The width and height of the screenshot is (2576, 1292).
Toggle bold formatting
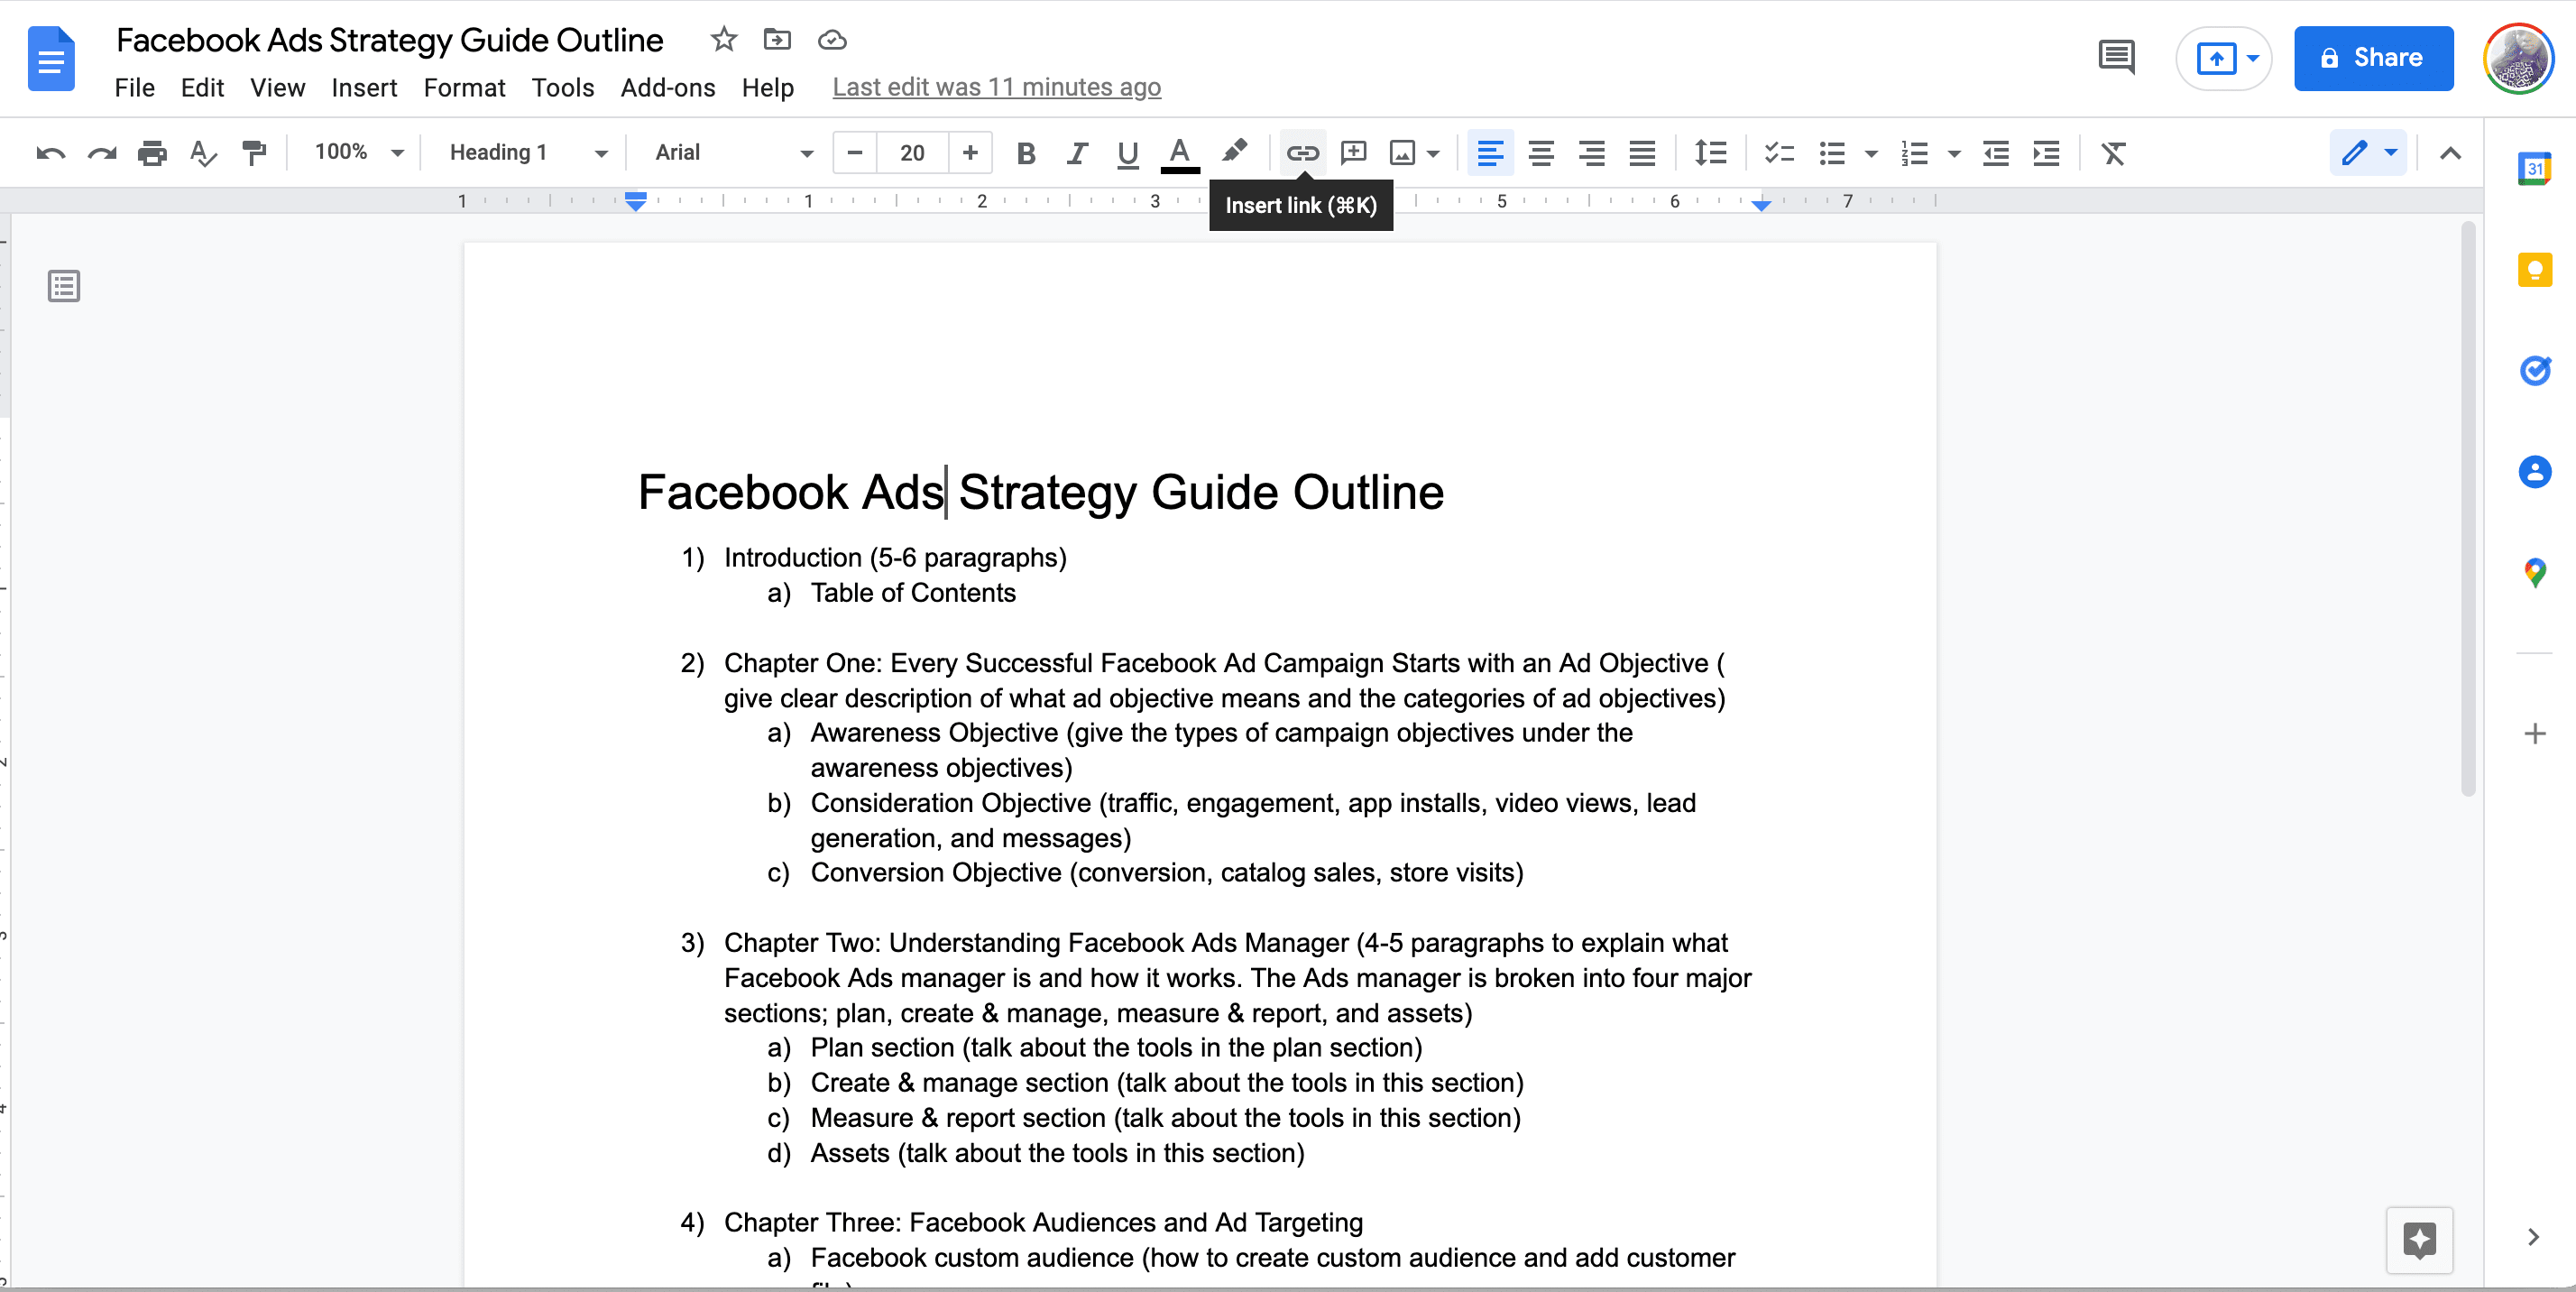click(1026, 153)
